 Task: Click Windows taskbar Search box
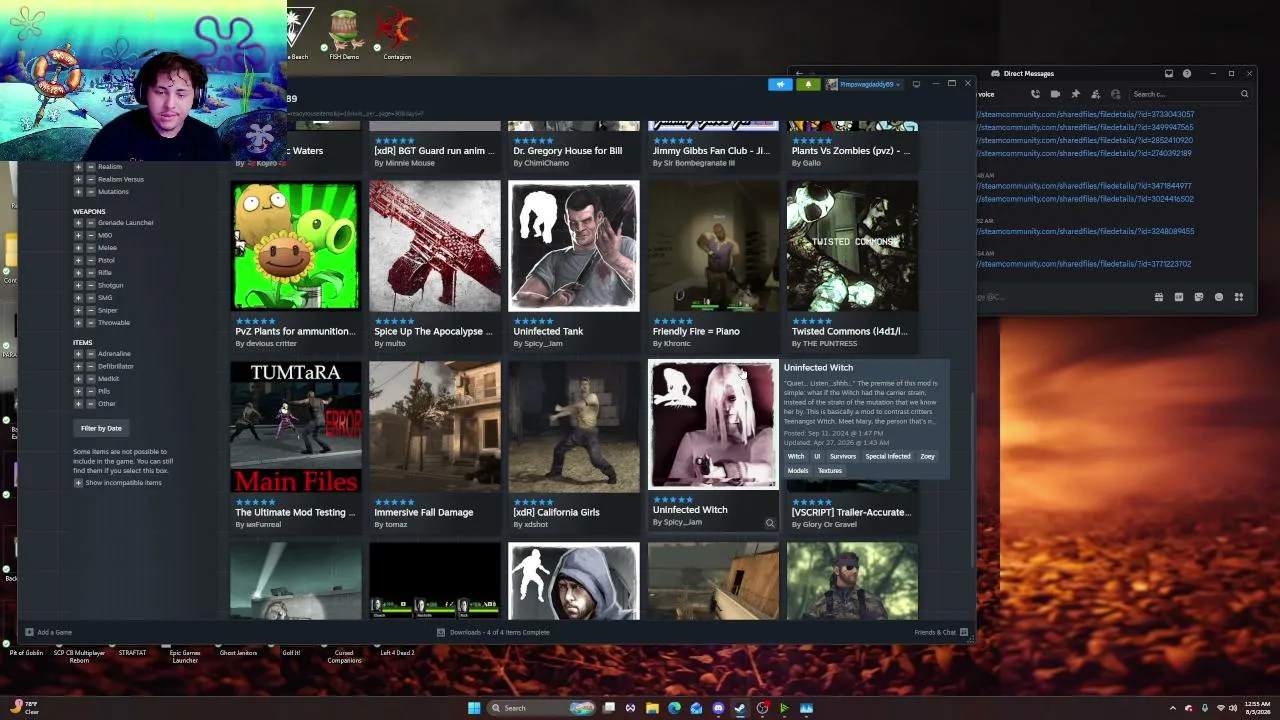pos(541,708)
